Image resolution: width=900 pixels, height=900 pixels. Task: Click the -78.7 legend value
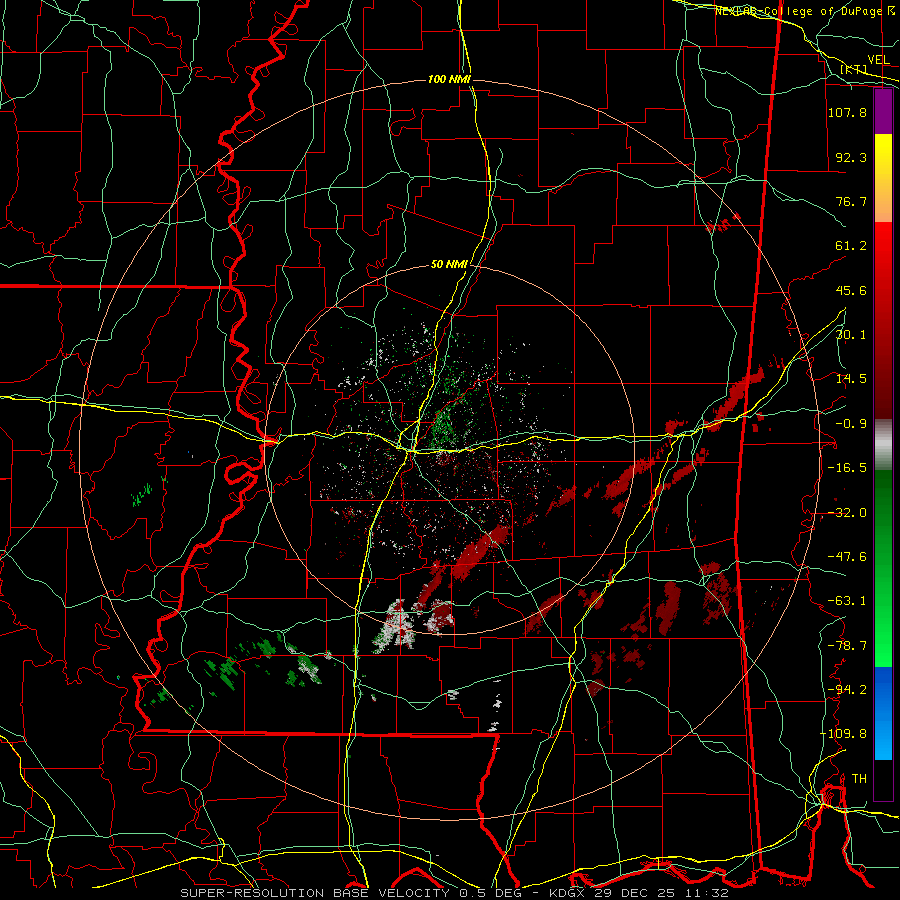click(847, 646)
